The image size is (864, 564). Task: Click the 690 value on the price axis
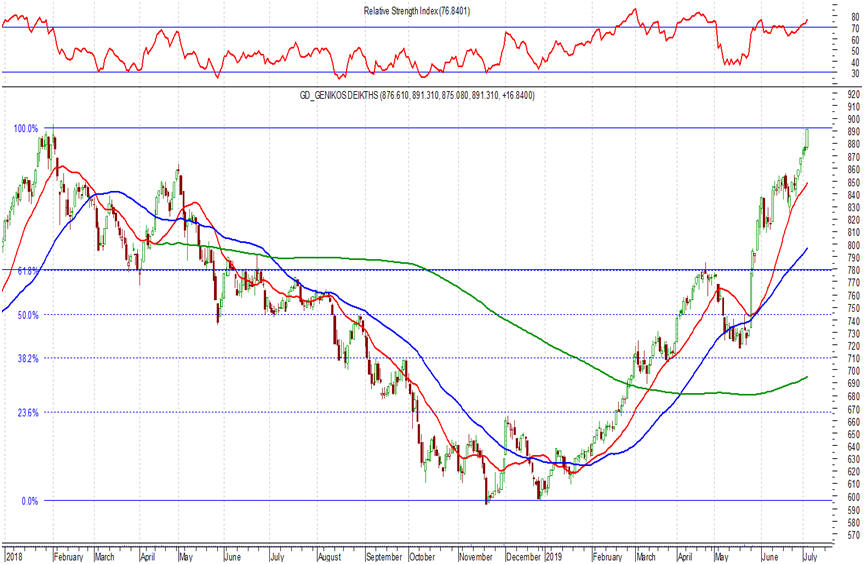pyautogui.click(x=854, y=384)
